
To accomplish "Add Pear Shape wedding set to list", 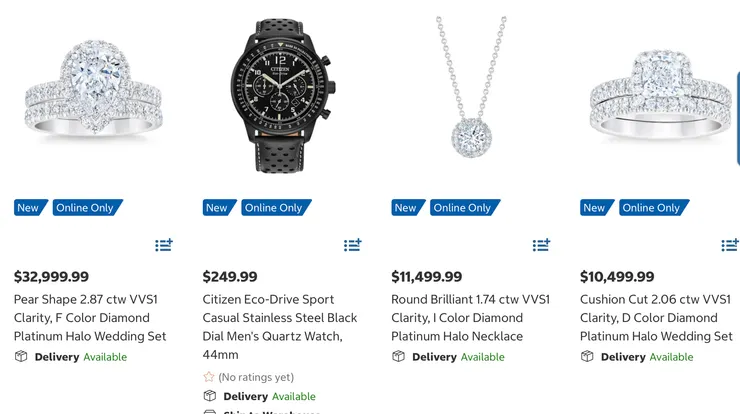I will pos(164,245).
